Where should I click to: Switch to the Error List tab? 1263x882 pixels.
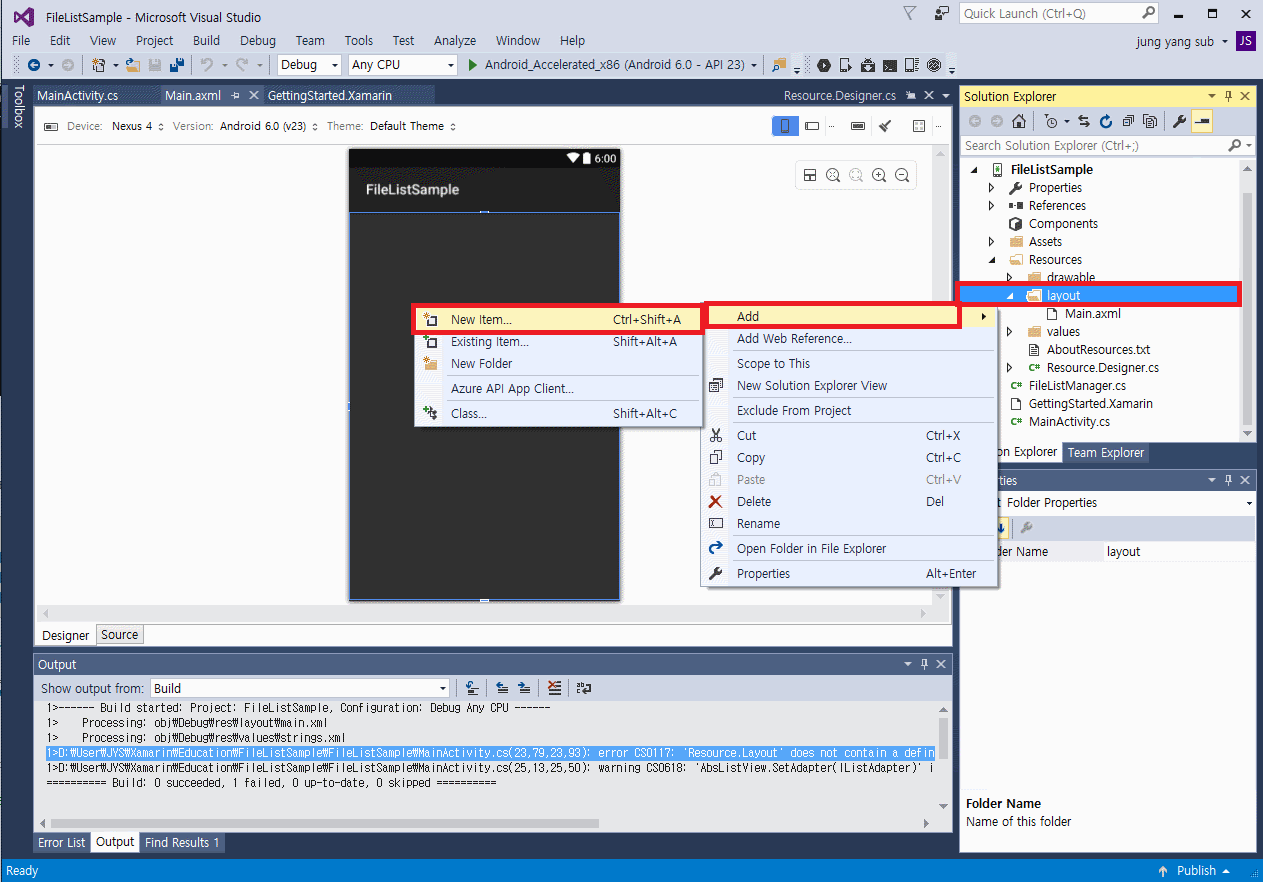coord(62,842)
